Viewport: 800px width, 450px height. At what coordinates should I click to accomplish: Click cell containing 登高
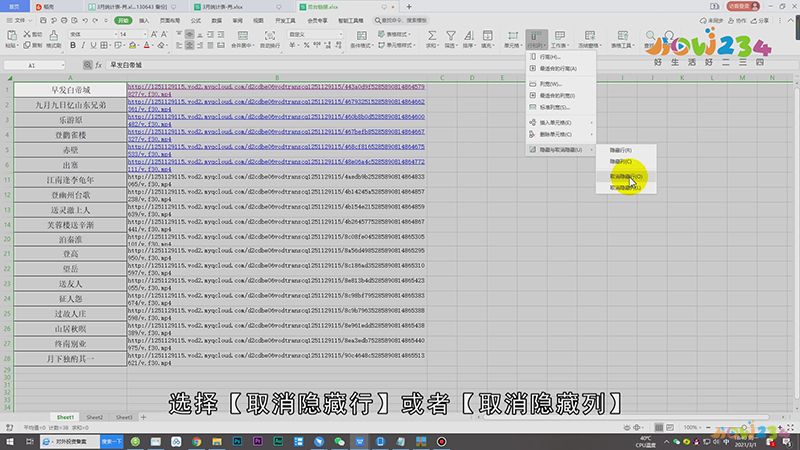coord(70,254)
